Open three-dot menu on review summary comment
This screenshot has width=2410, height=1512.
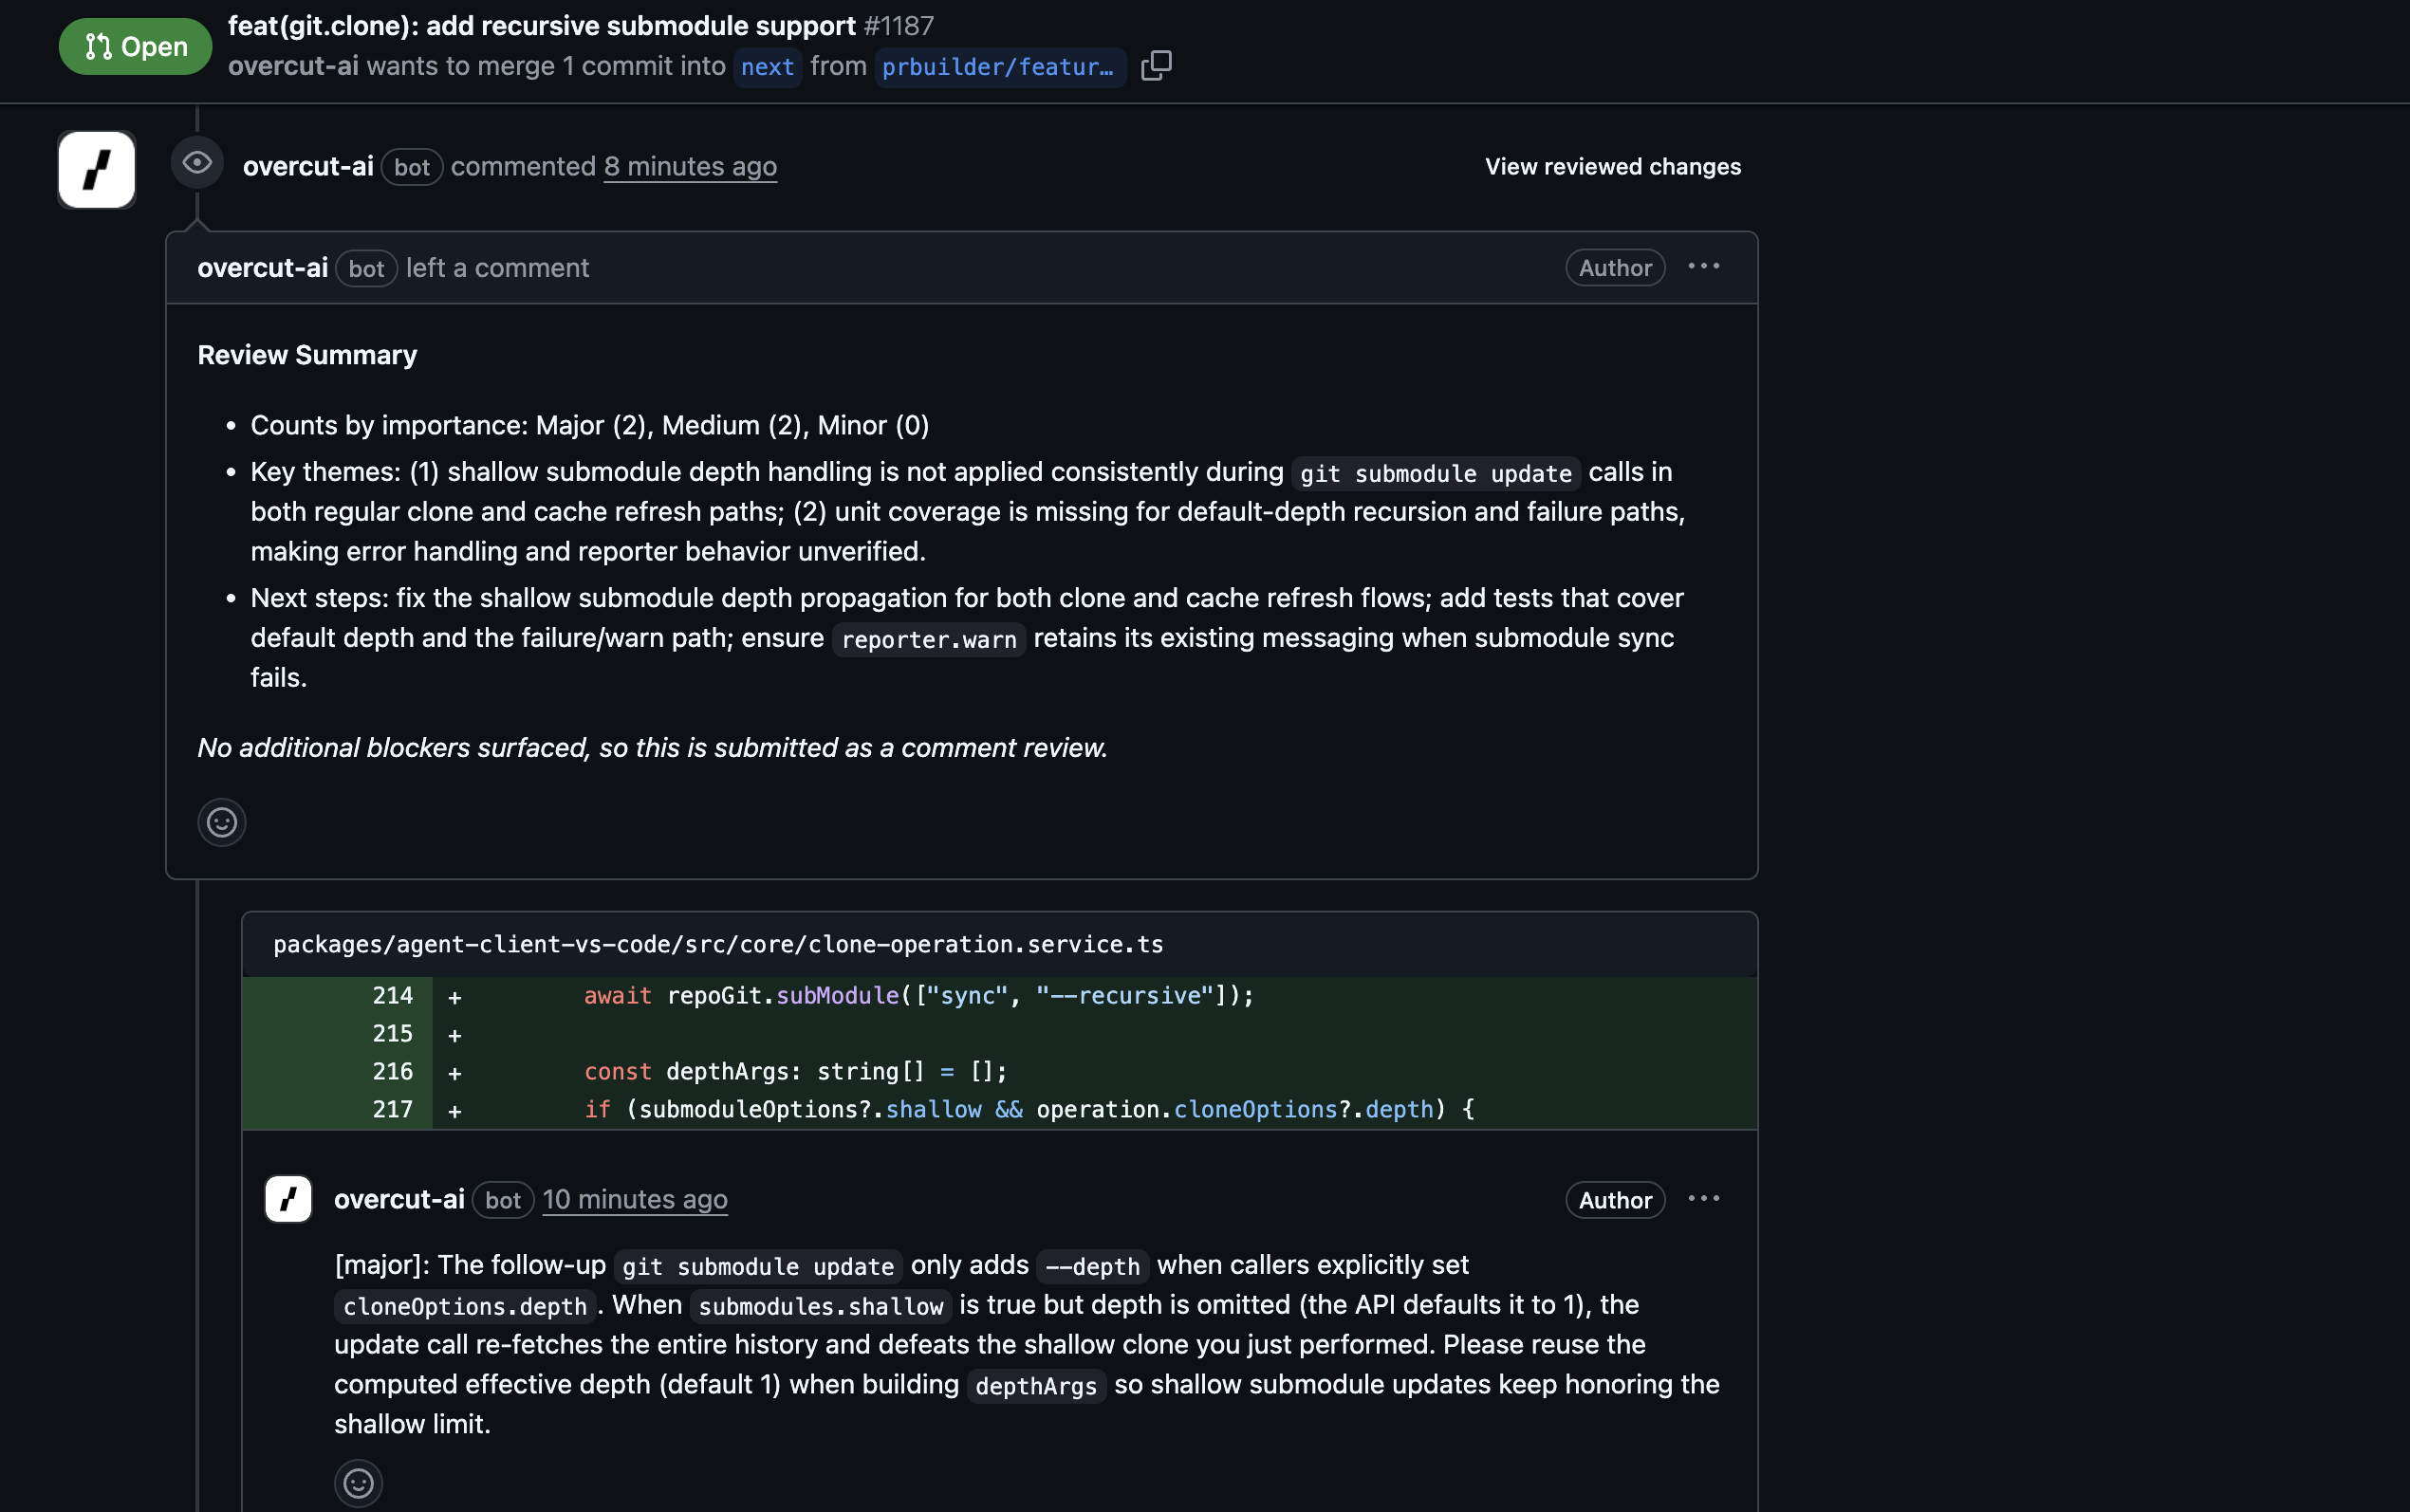1704,267
